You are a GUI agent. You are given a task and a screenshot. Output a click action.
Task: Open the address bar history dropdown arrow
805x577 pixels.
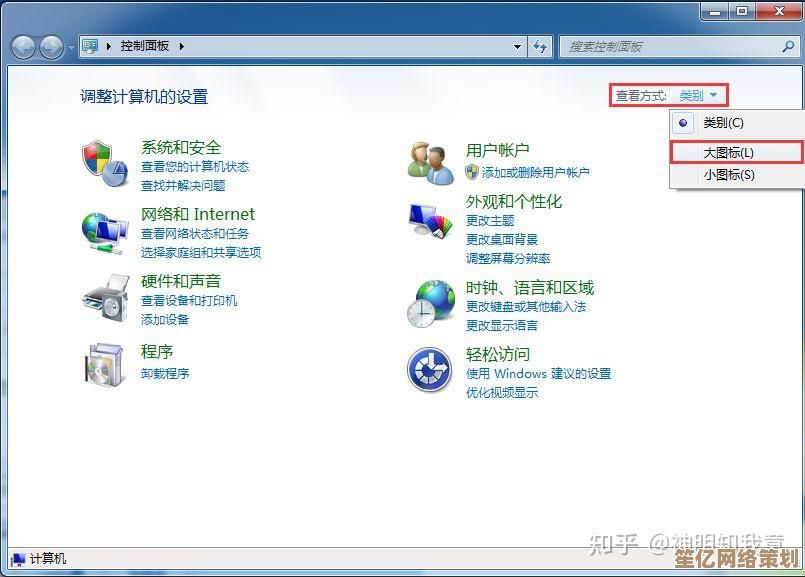(x=517, y=46)
